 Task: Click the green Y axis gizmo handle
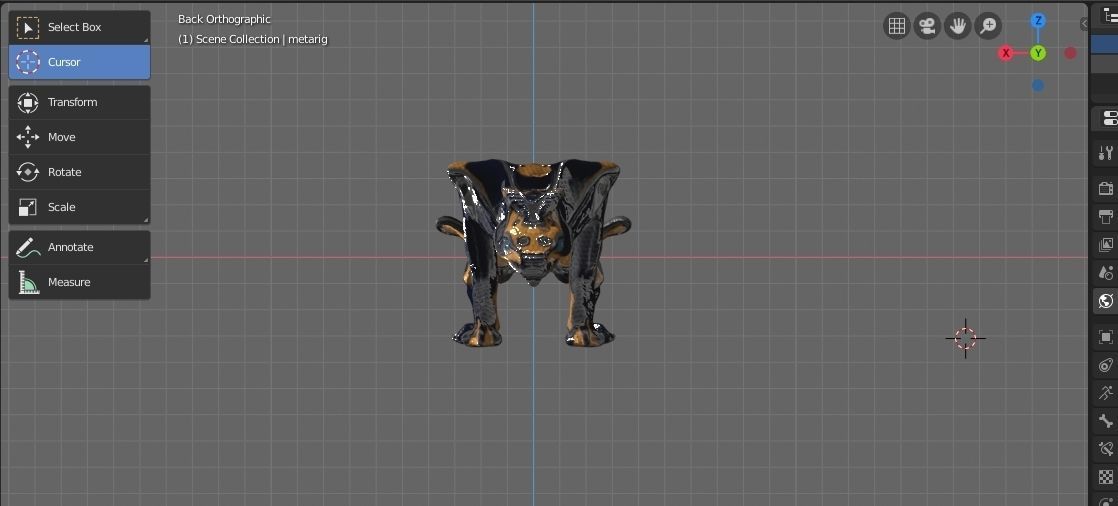coord(1038,53)
